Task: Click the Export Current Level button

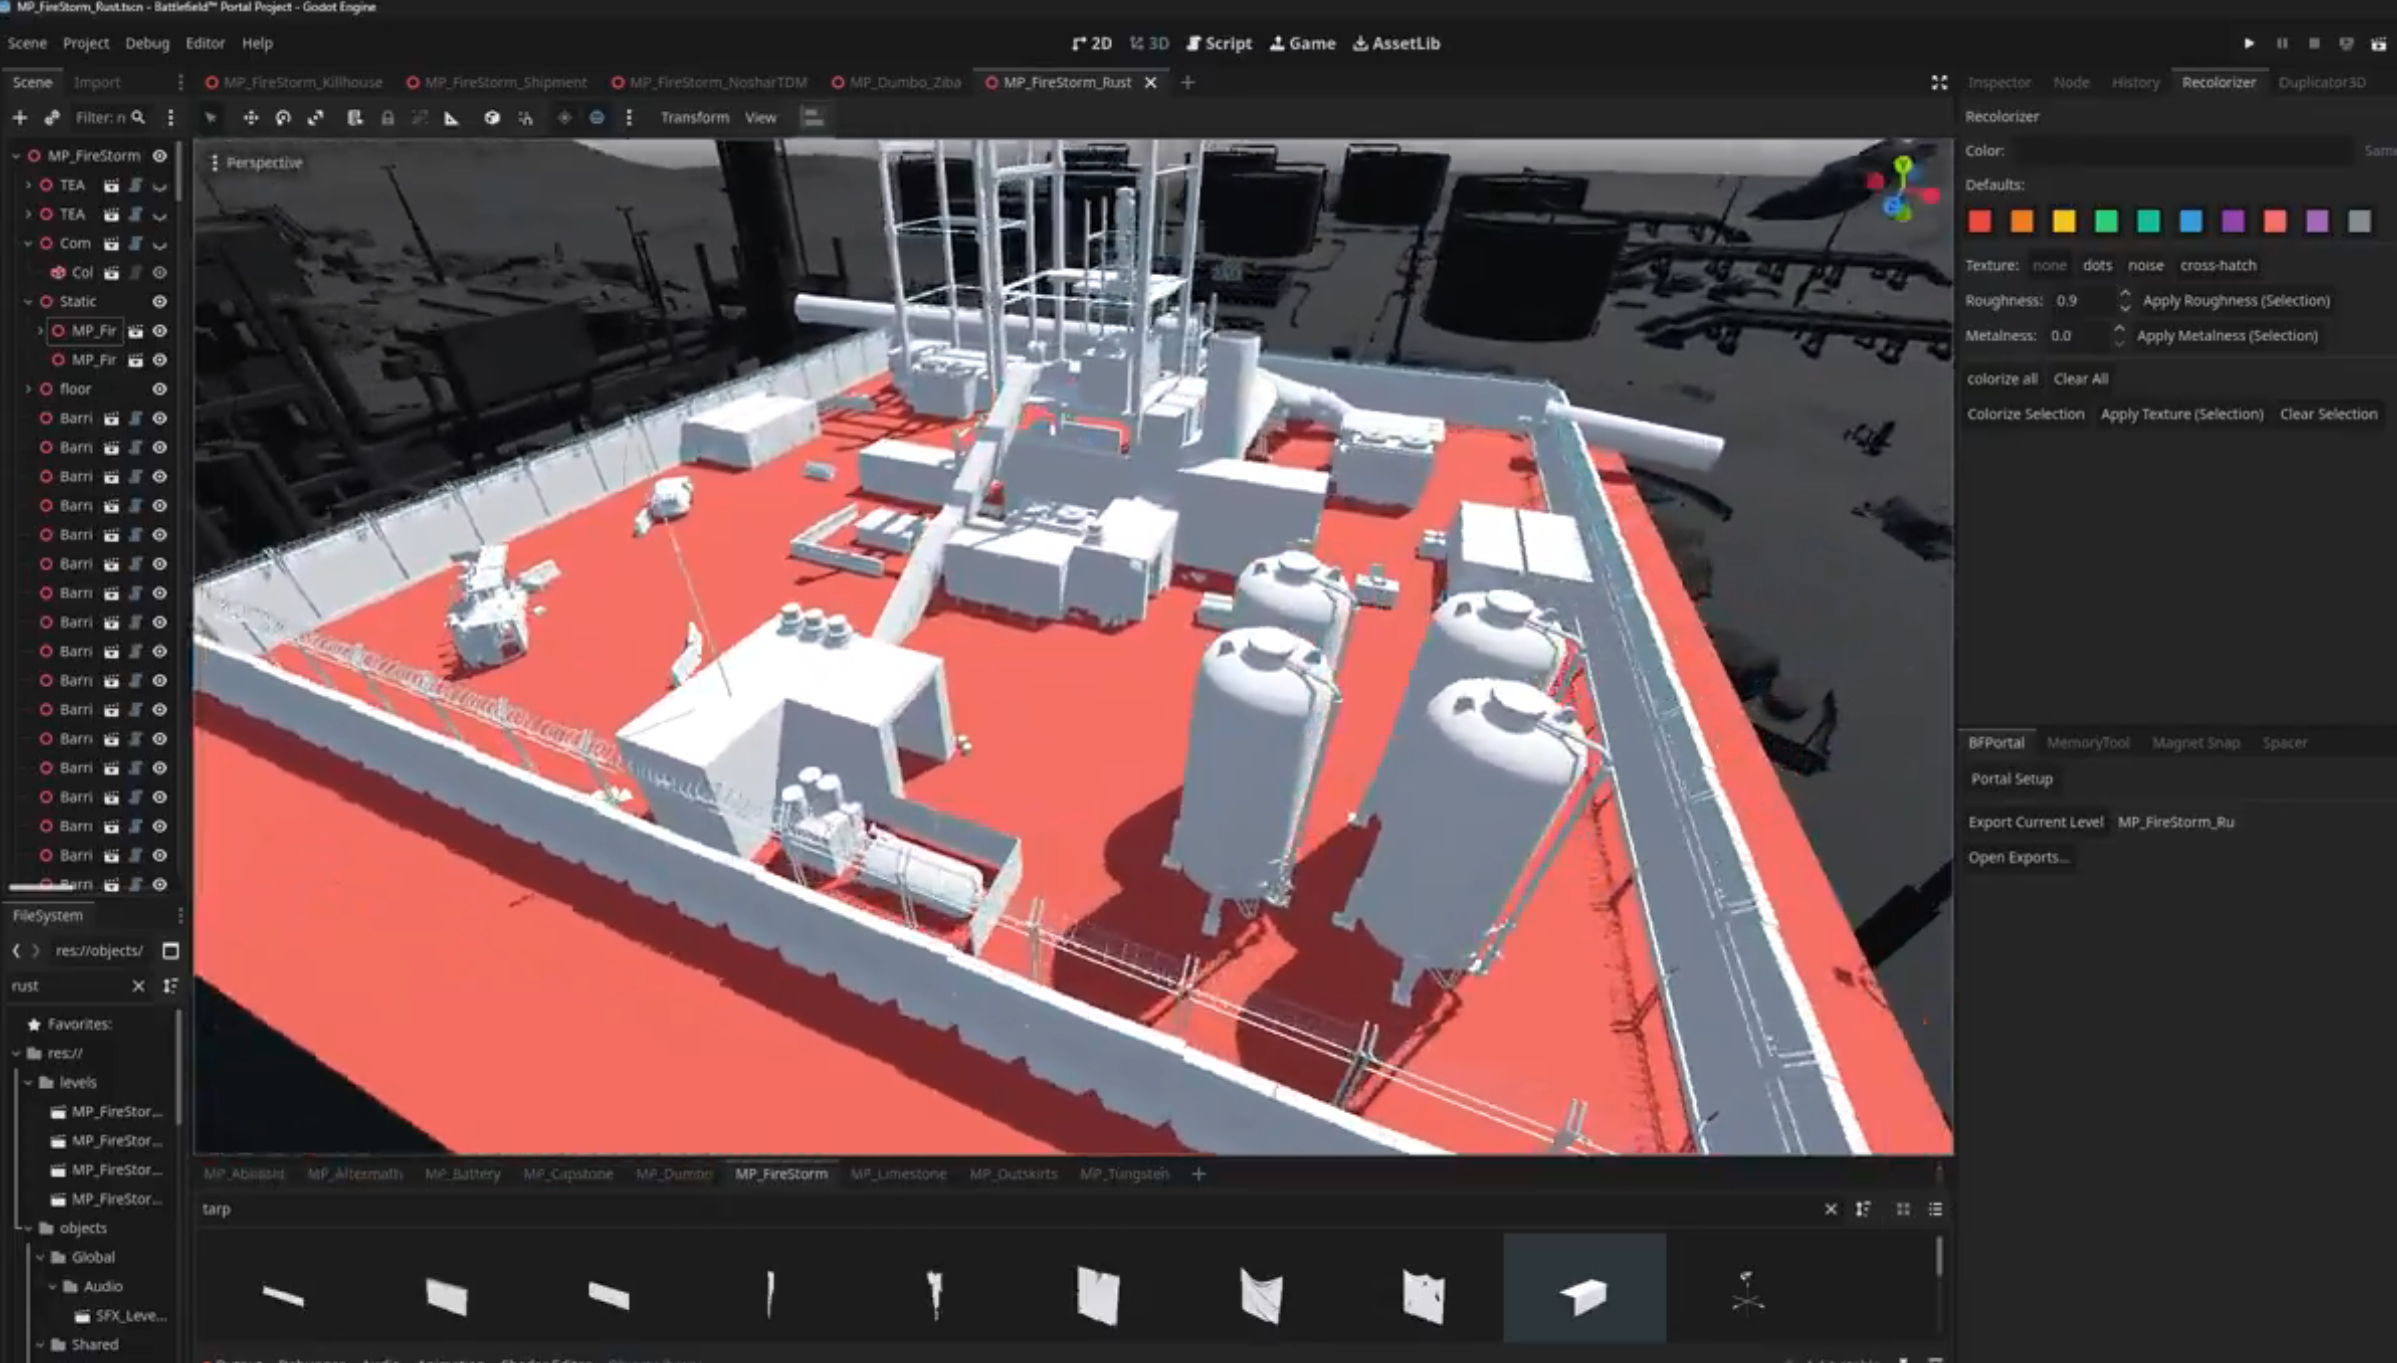Action: pyautogui.click(x=2035, y=822)
